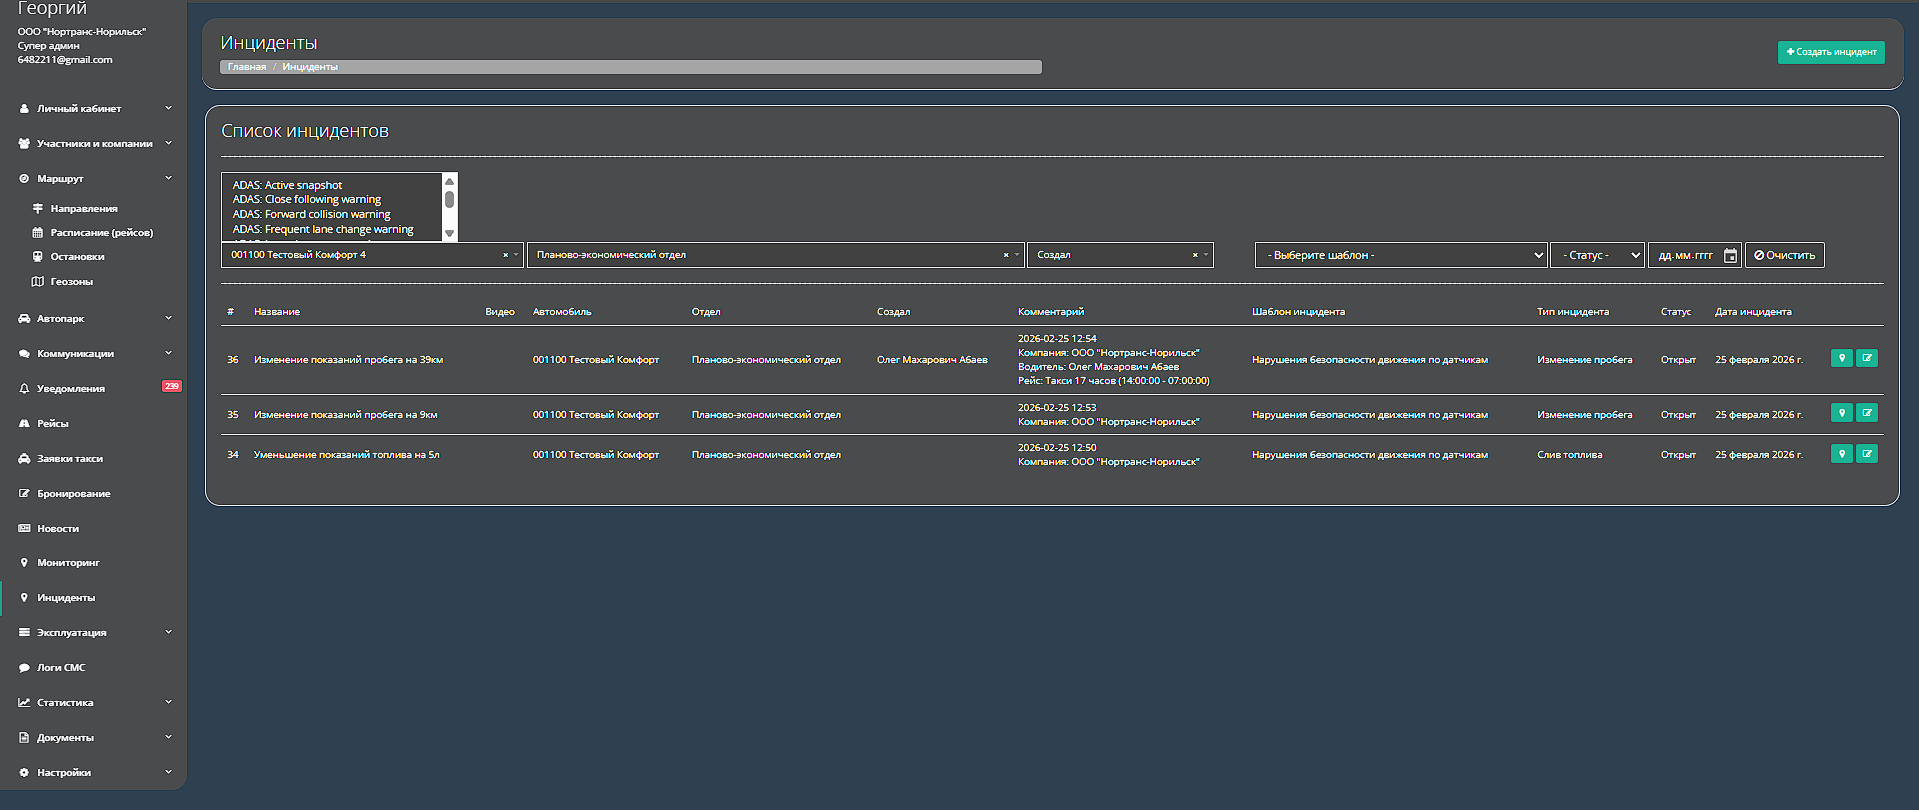Screen dimensions: 1919x810
Task: Click the edit icon for incident 35
Action: click(1866, 413)
